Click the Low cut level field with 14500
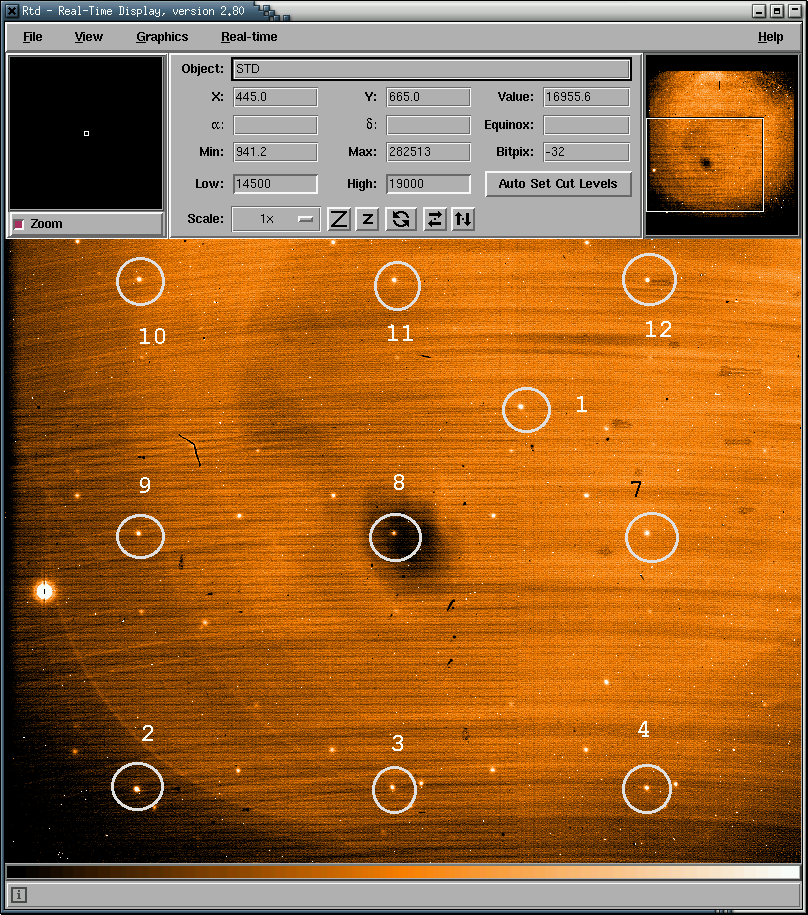This screenshot has width=808, height=915. [x=275, y=184]
